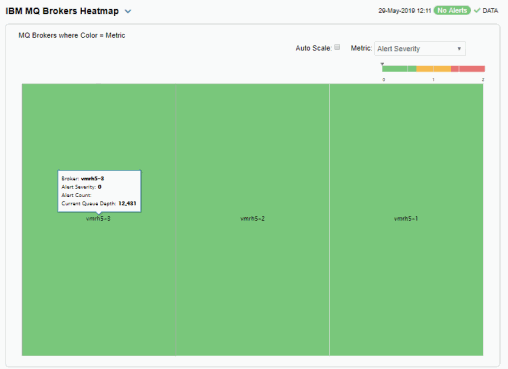
Task: Select the vmrh5-2 broker heatmap cell
Action: pos(252,220)
